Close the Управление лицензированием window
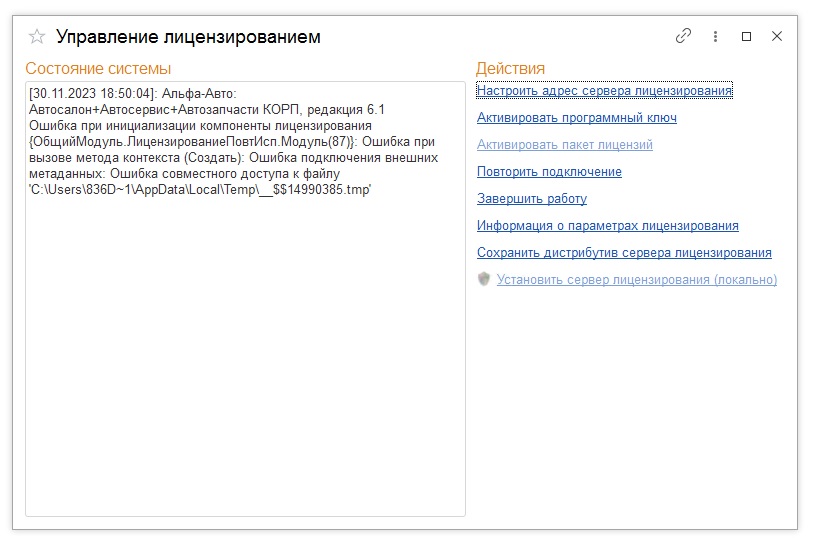839x549 pixels. (777, 36)
